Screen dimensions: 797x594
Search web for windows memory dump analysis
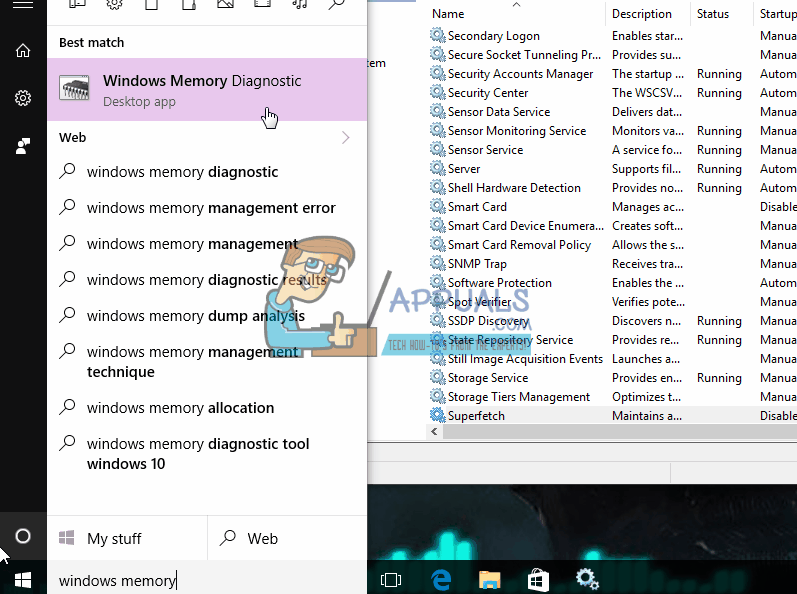[x=207, y=316]
